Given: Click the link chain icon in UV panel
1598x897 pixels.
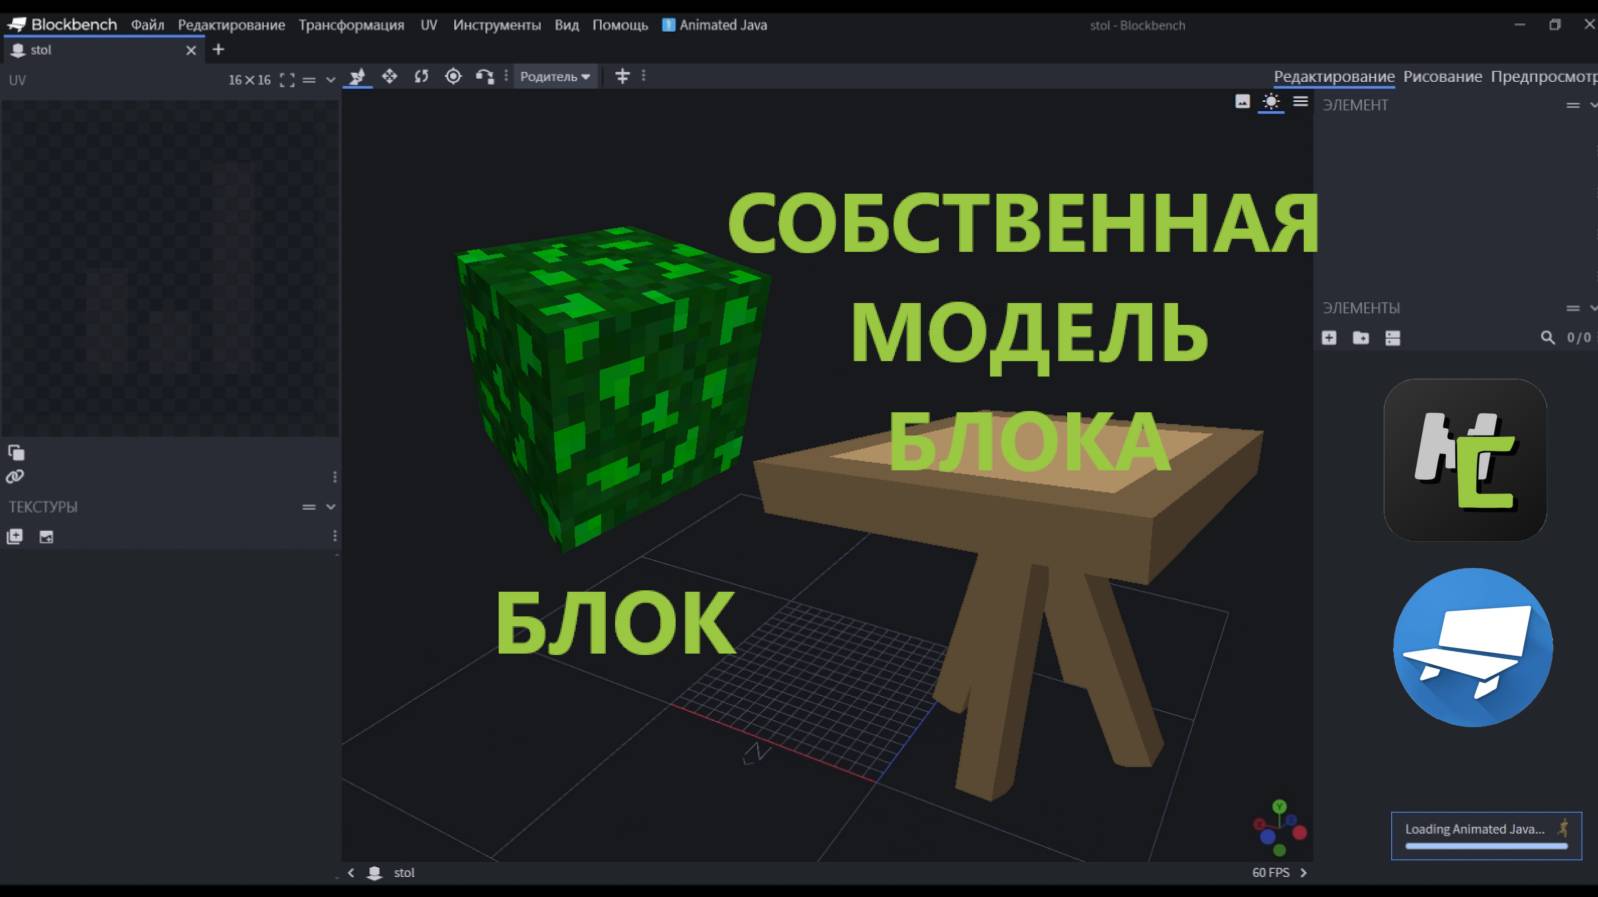Looking at the screenshot, I should (x=15, y=477).
